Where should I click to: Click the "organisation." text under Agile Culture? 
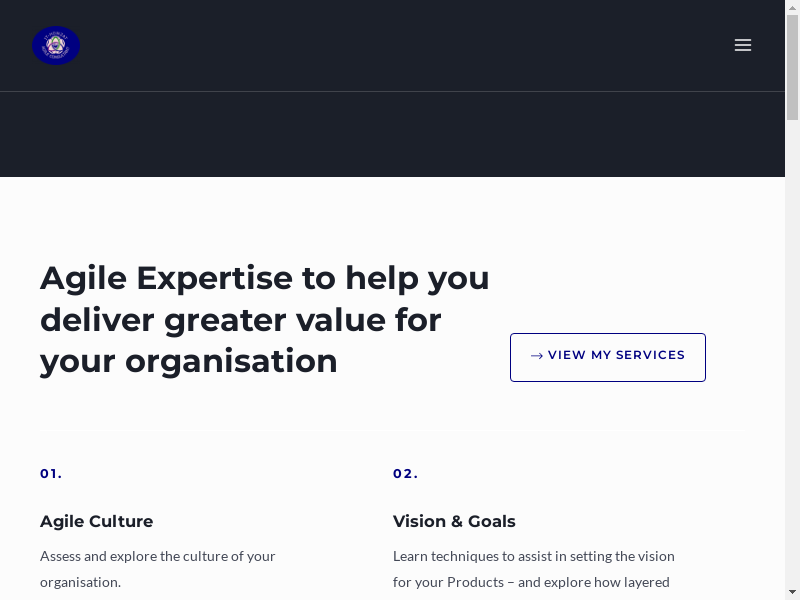pyautogui.click(x=80, y=582)
